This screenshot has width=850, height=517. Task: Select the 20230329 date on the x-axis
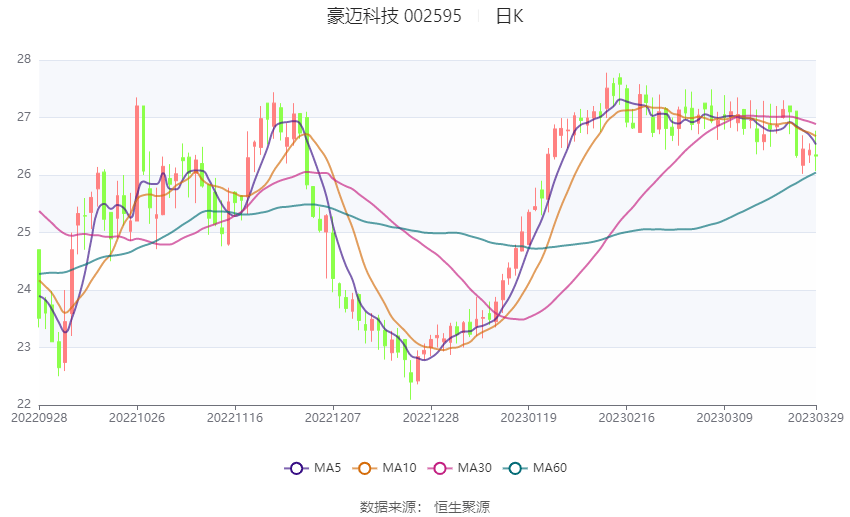pyautogui.click(x=815, y=417)
